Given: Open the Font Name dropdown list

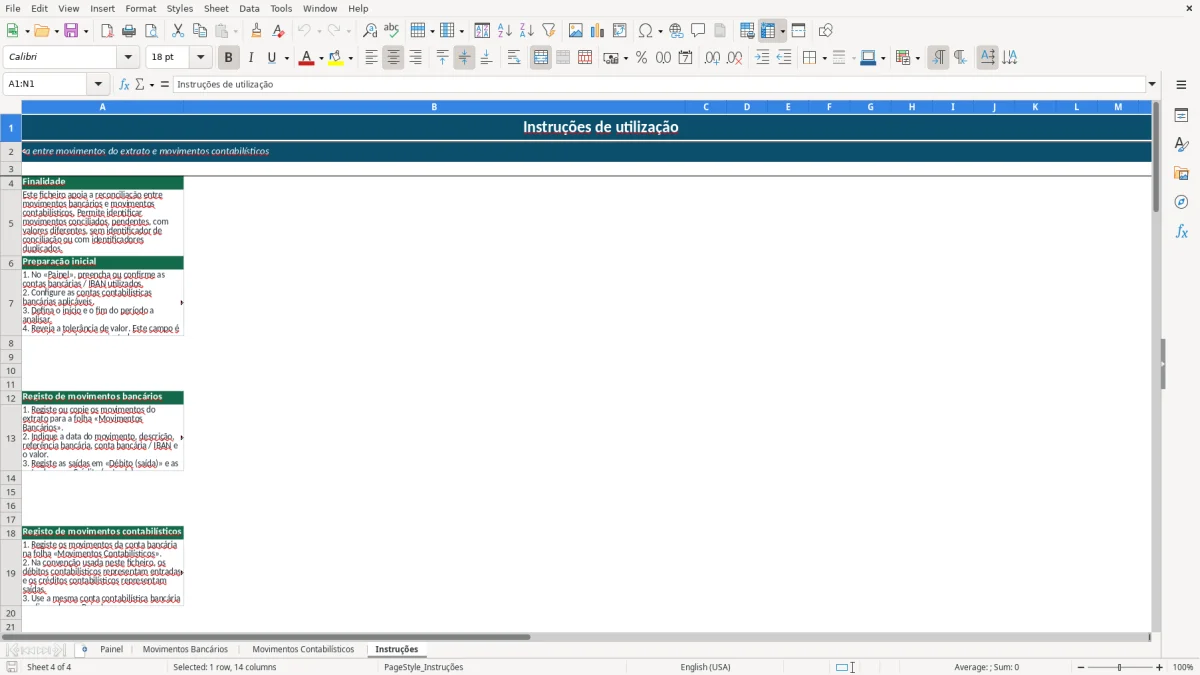Looking at the screenshot, I should tap(128, 58).
